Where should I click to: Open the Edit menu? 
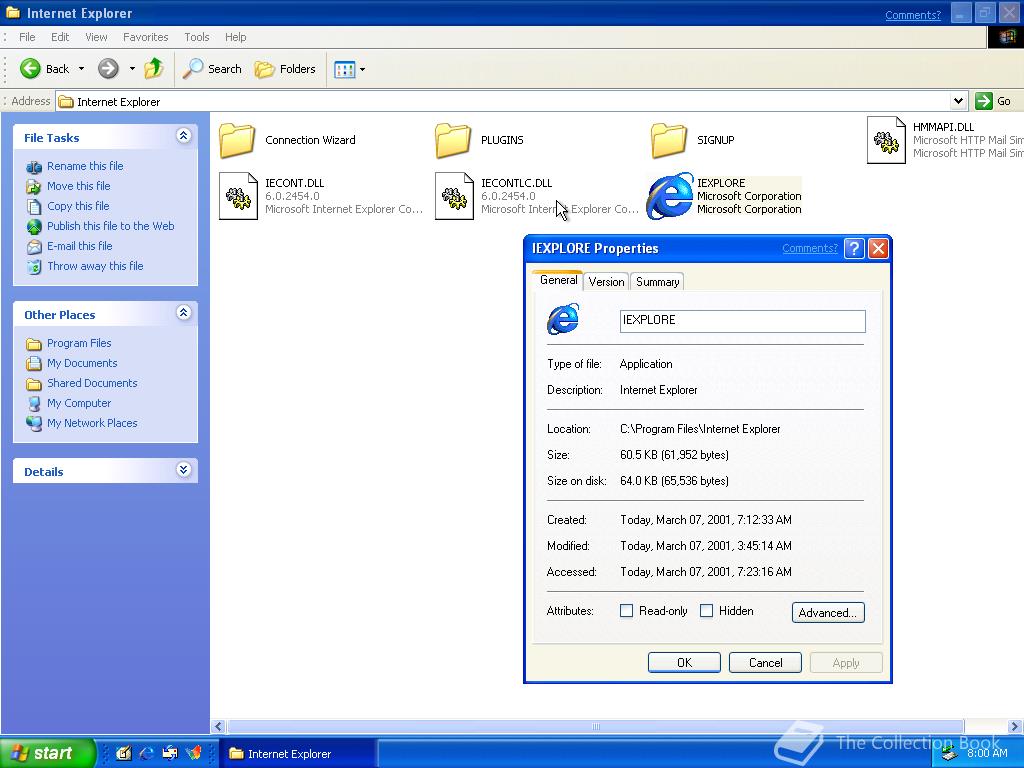[x=60, y=37]
